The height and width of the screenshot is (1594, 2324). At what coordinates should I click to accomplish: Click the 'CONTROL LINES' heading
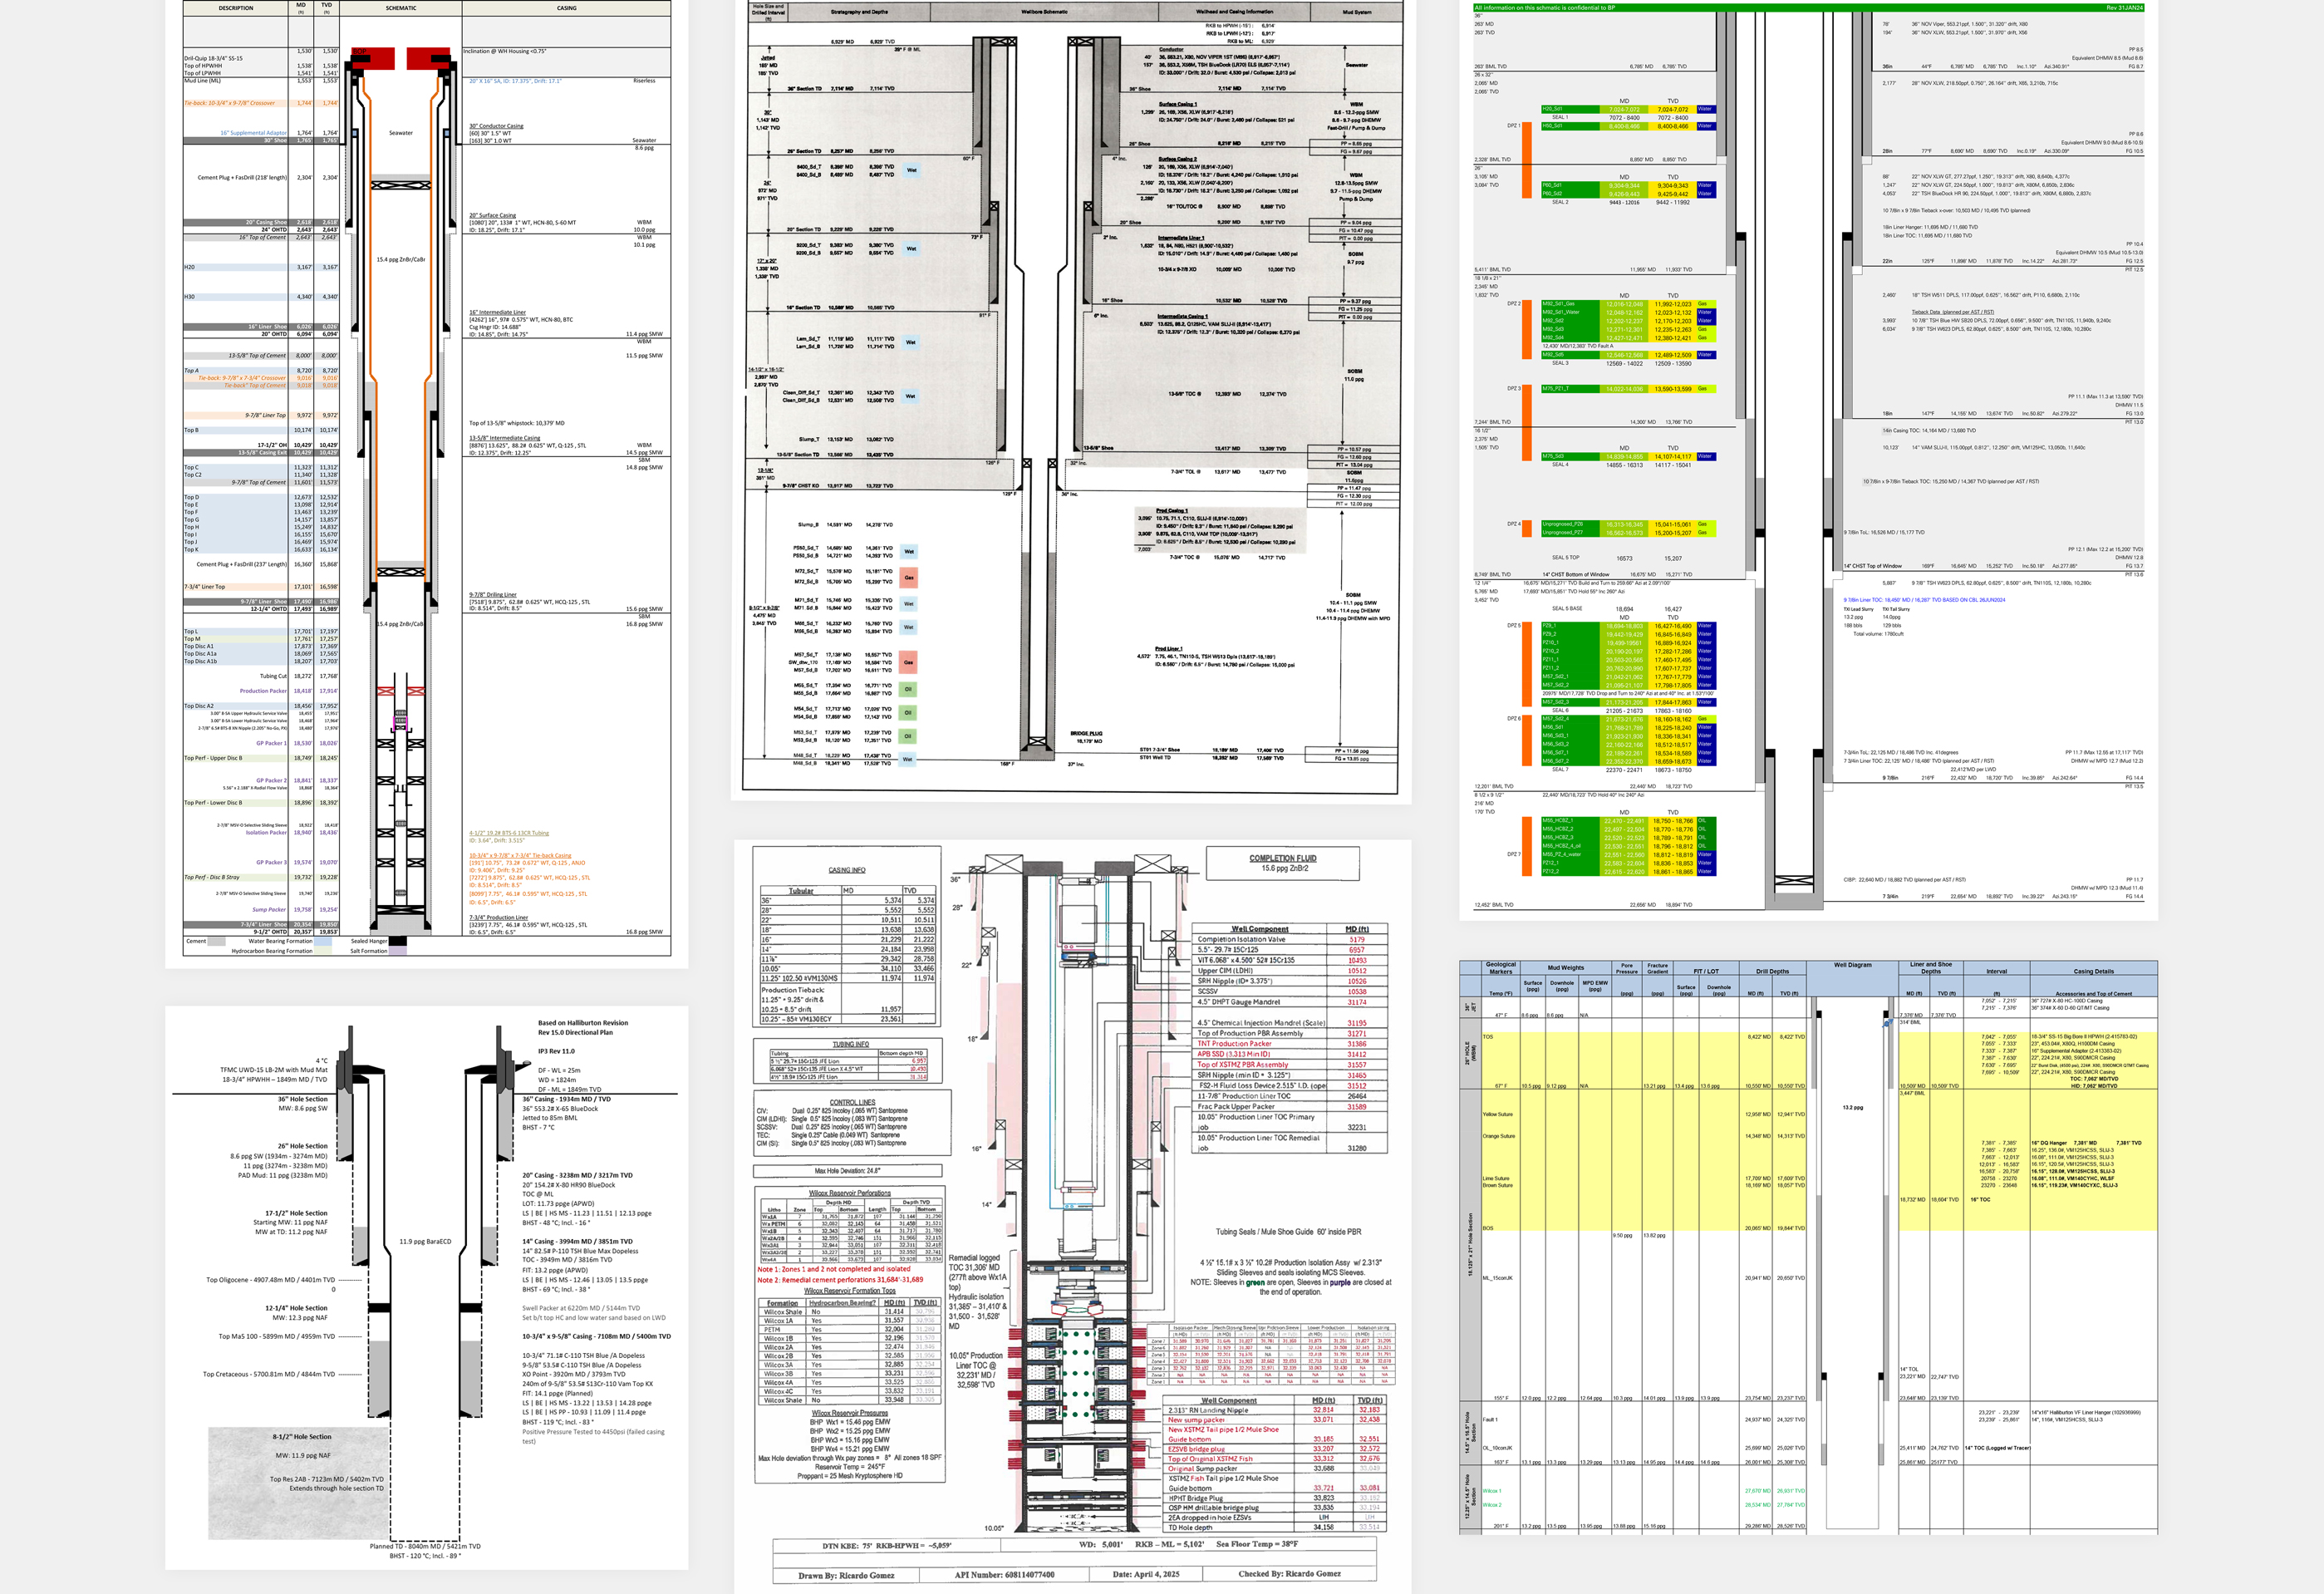[x=852, y=1103]
